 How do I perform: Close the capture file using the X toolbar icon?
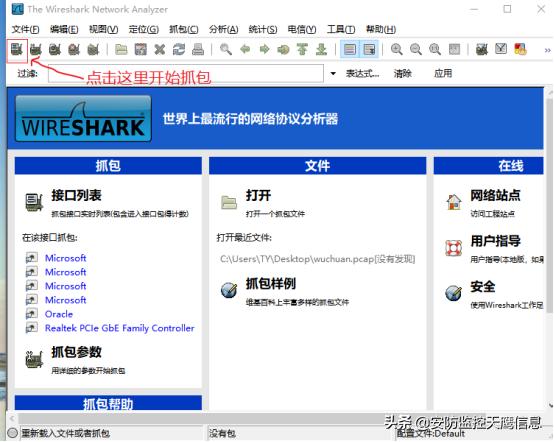(160, 49)
